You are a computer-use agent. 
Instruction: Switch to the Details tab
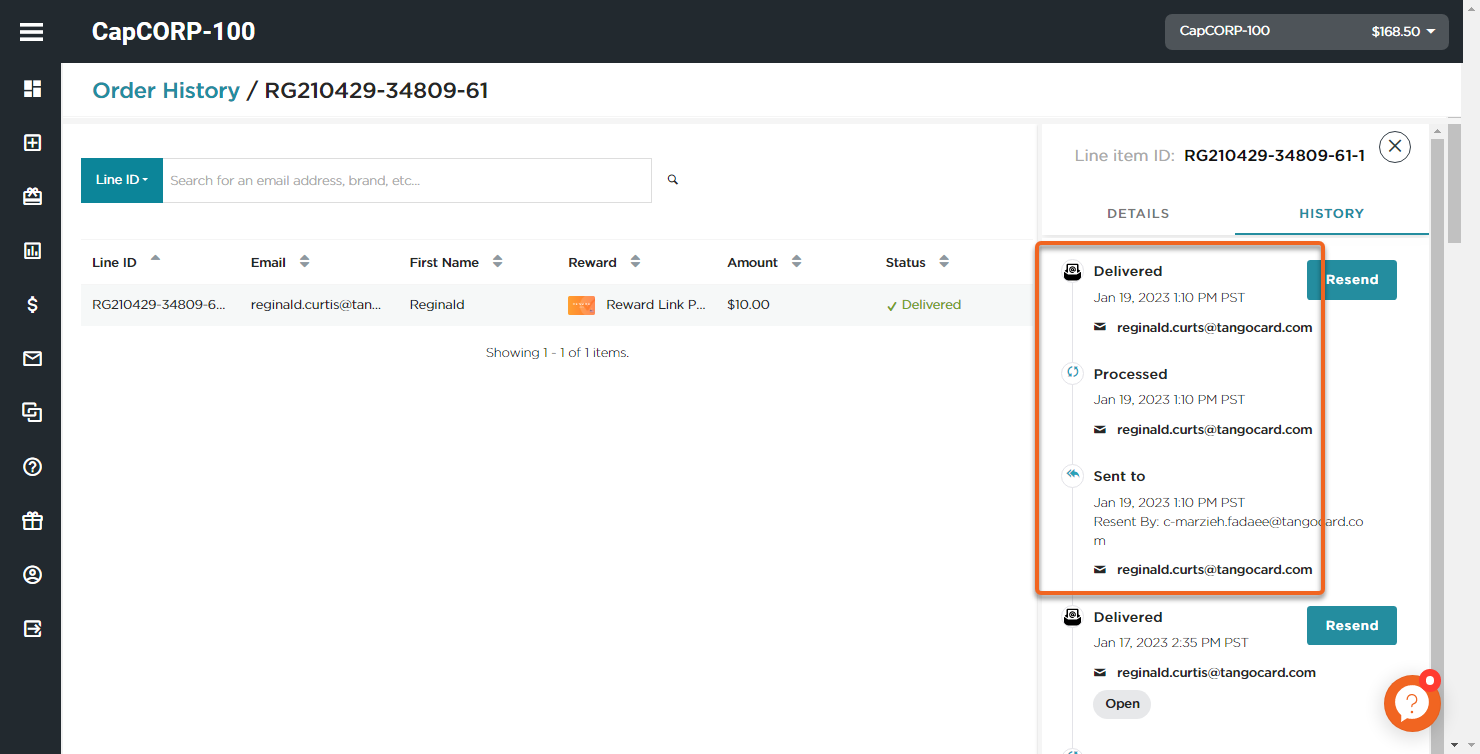point(1137,213)
